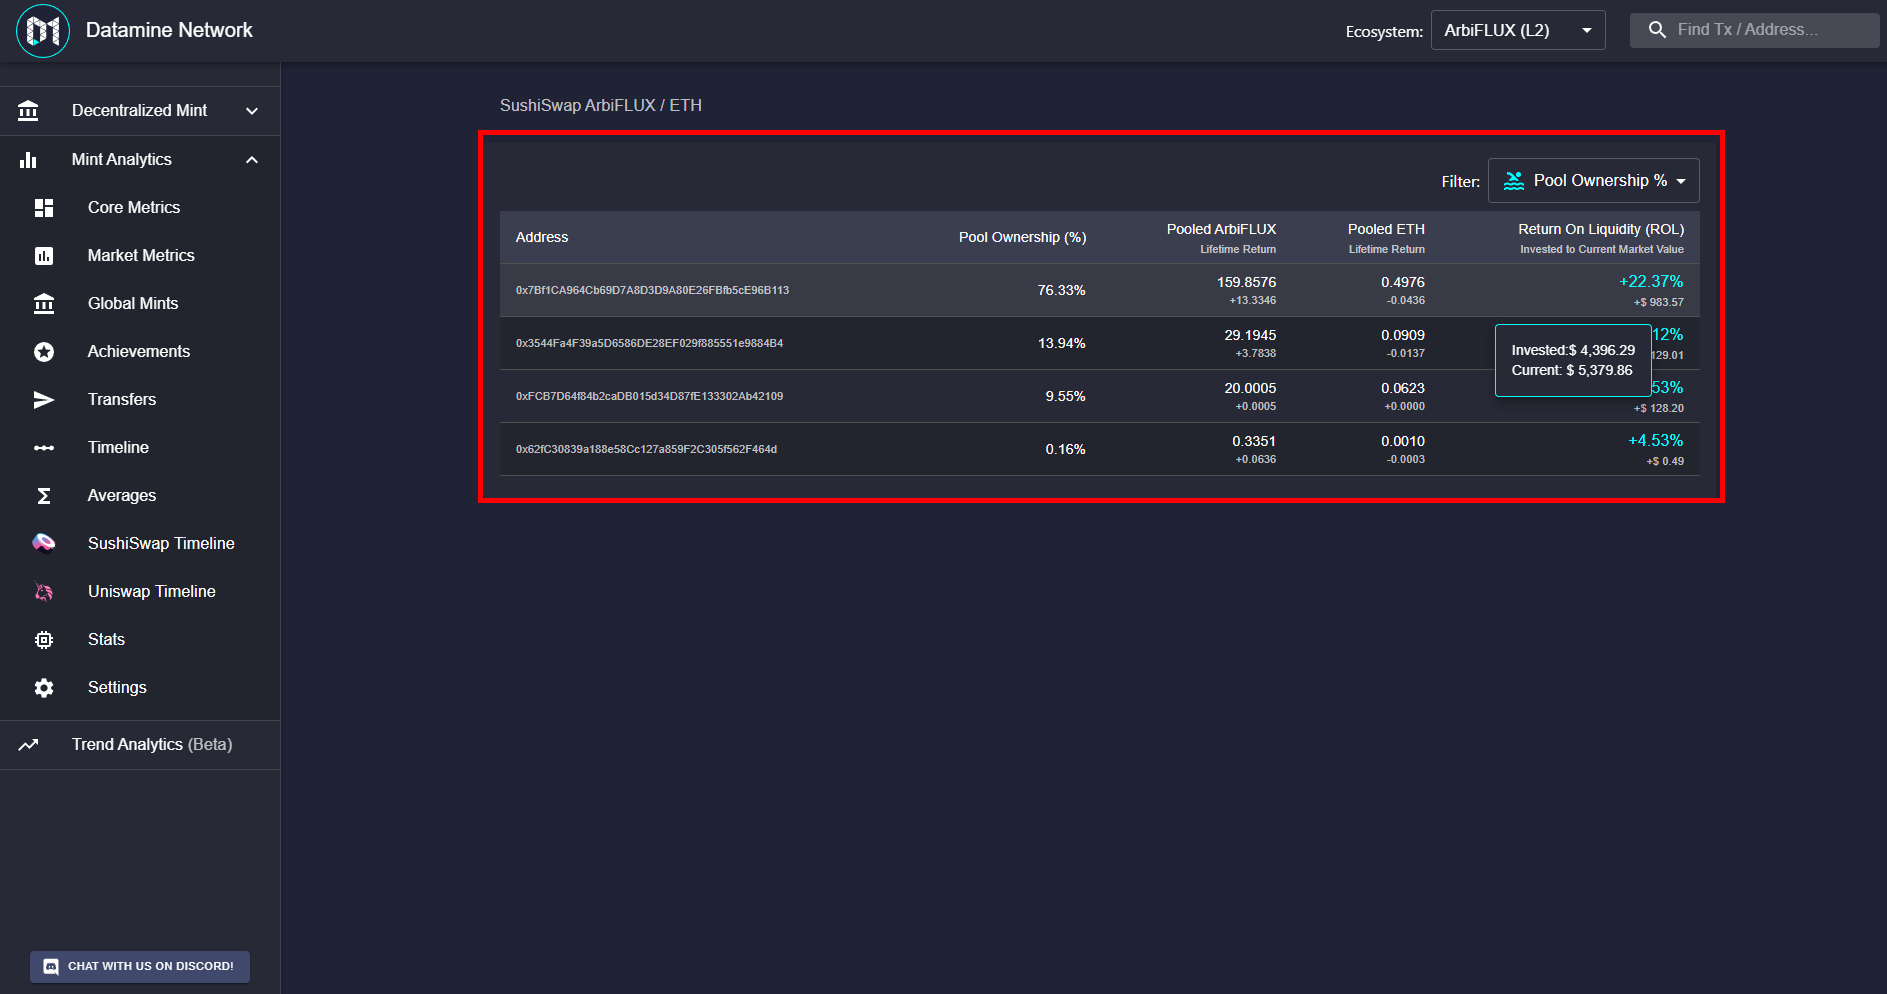The image size is (1887, 994).
Task: Click the Decentralized Mint bank icon
Action: pyautogui.click(x=28, y=110)
